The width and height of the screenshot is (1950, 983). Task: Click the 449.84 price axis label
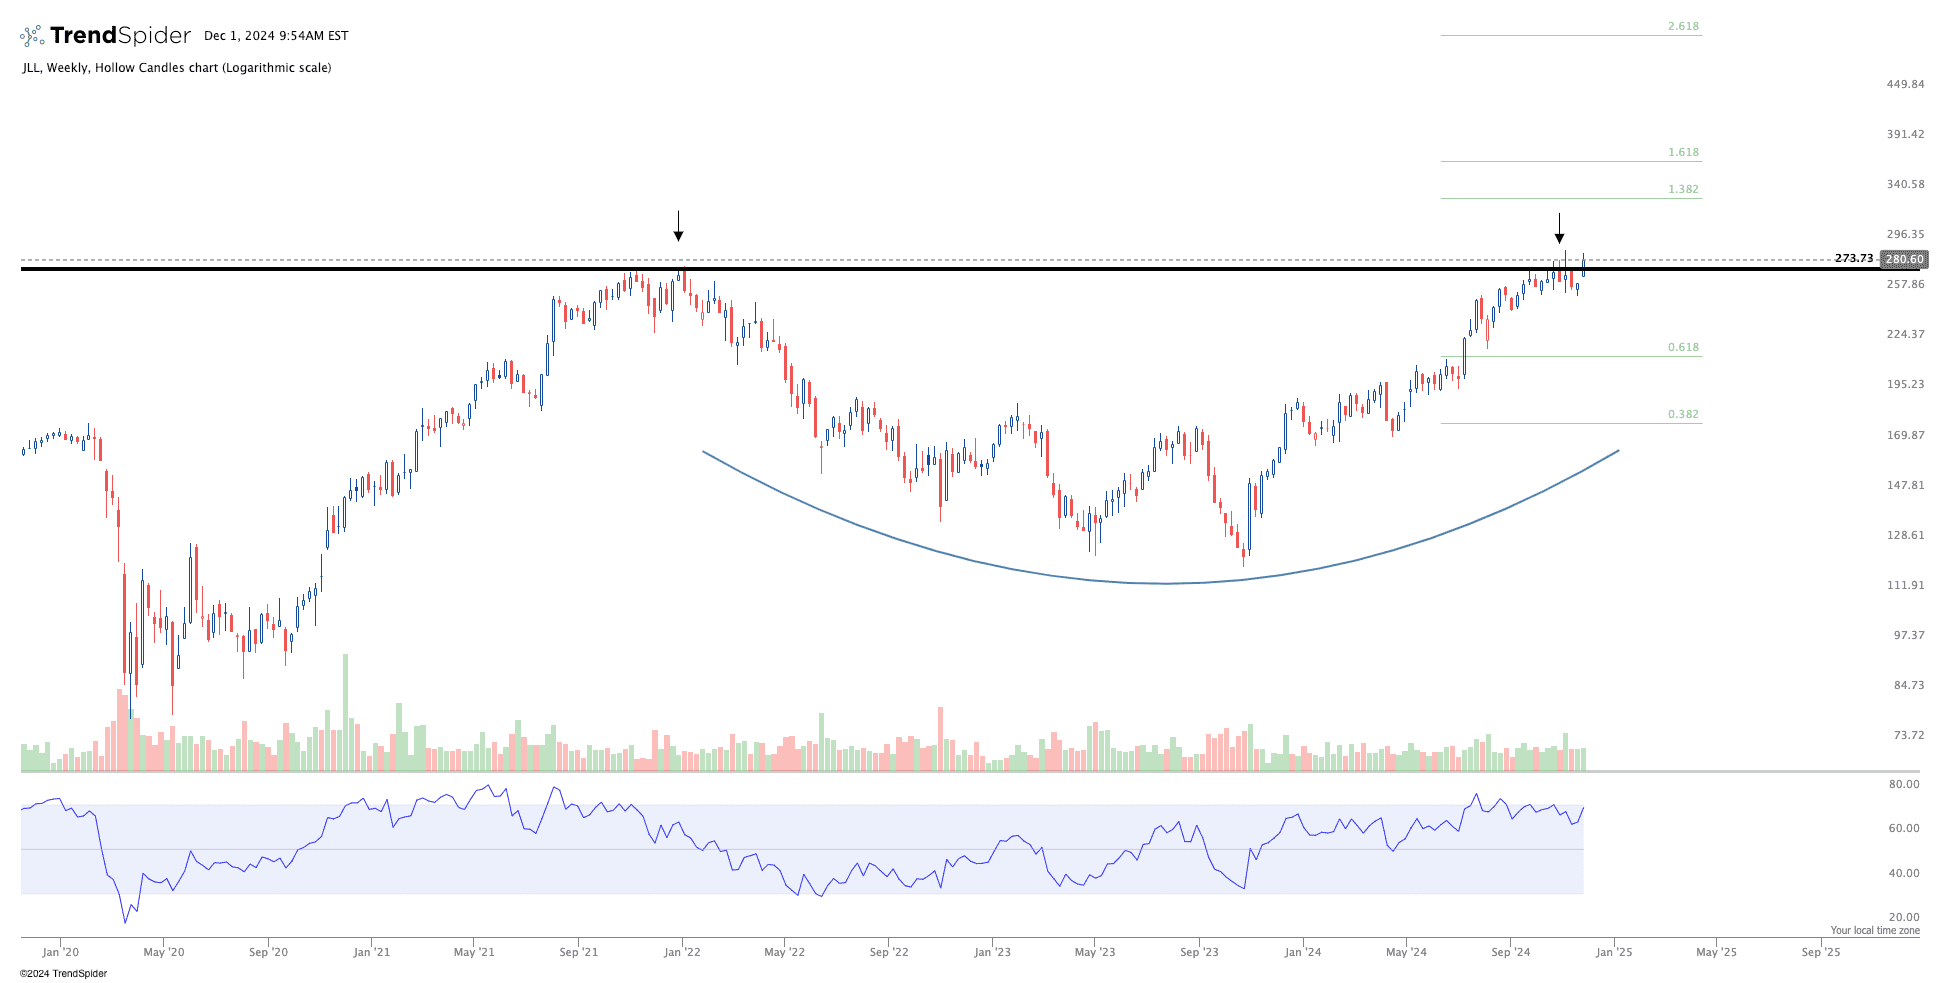tap(1905, 84)
